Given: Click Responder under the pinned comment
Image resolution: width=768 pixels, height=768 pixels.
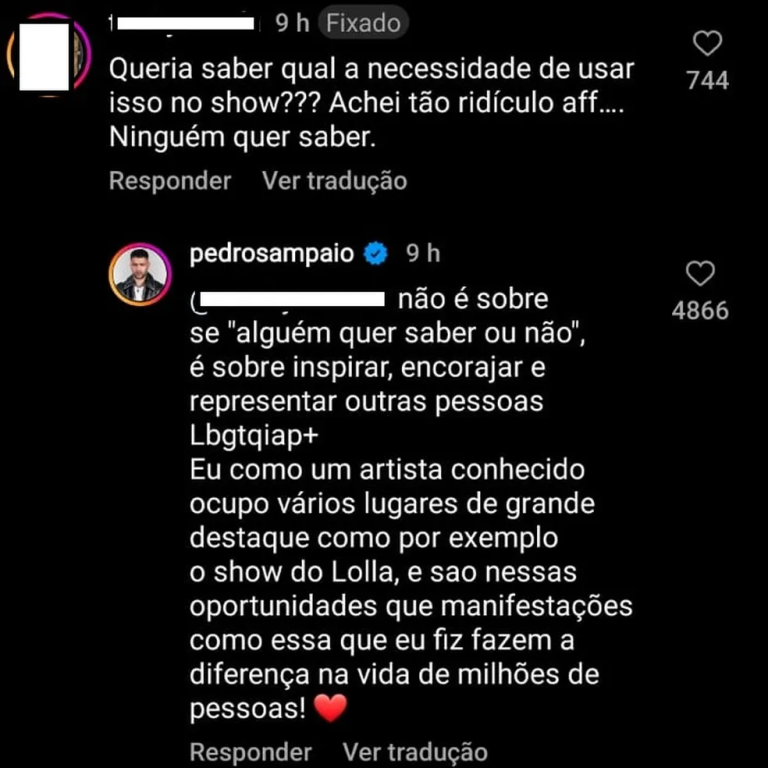Looking at the screenshot, I should tap(170, 181).
